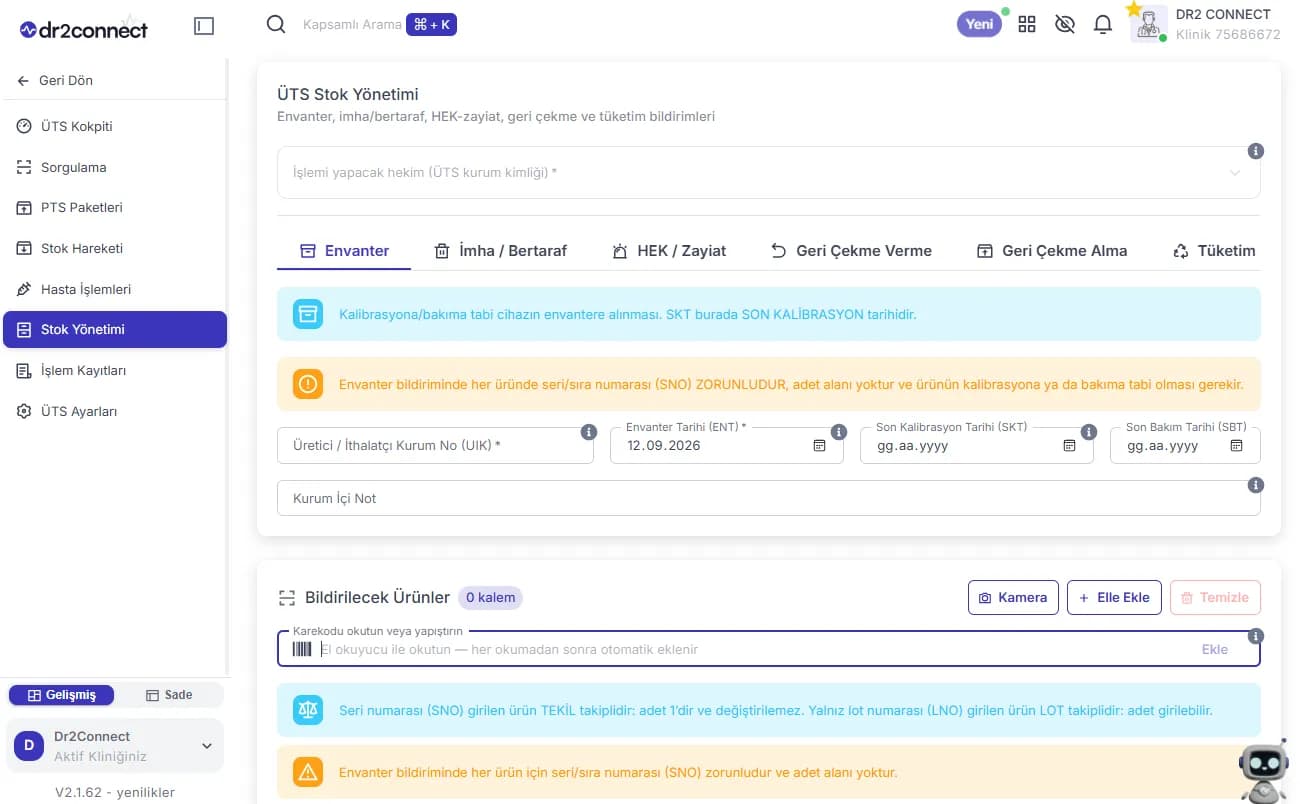The height and width of the screenshot is (804, 1300).
Task: Open Hasta İşlemleri in sidebar
Action: [115, 289]
